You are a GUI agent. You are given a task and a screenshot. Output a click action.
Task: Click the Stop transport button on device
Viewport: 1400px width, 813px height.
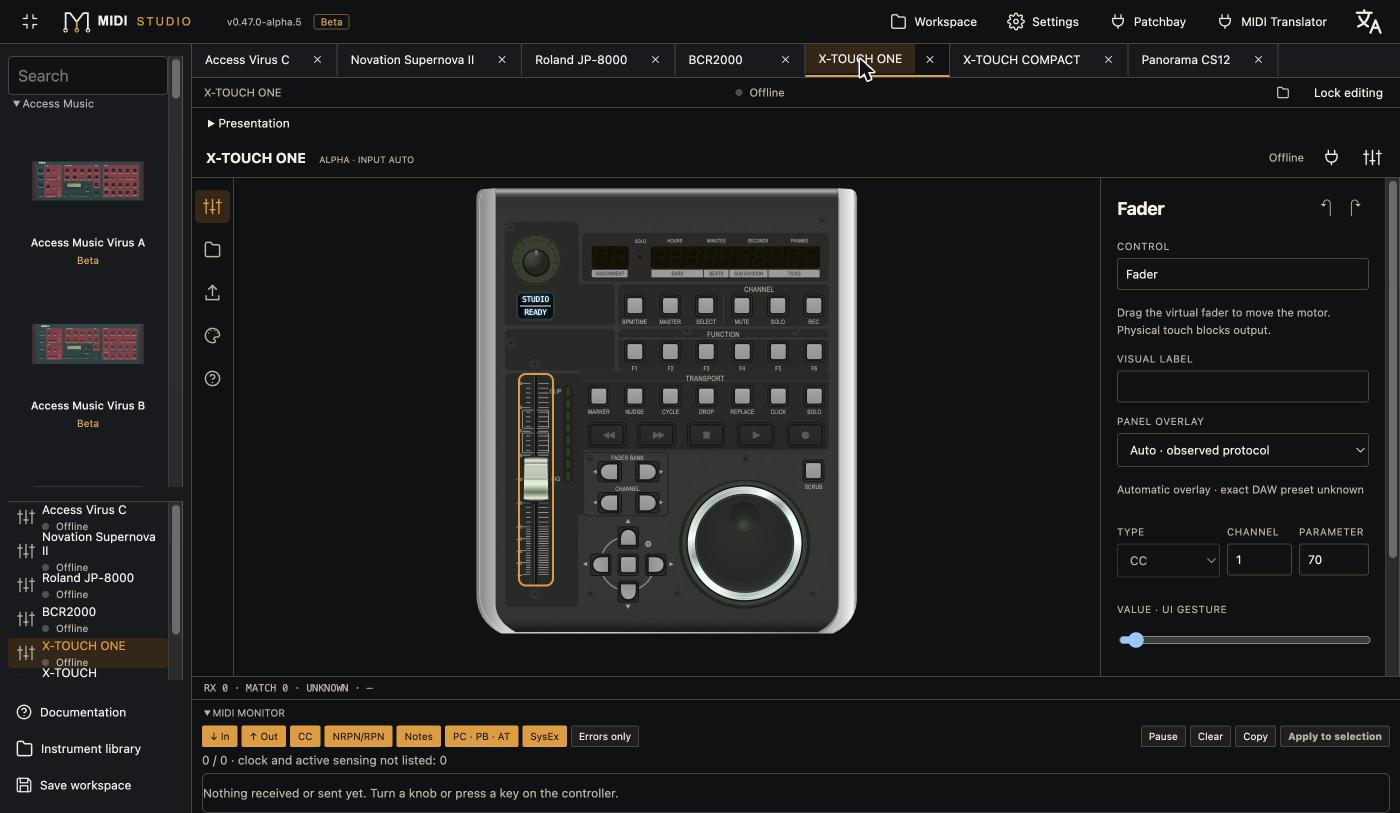click(706, 435)
